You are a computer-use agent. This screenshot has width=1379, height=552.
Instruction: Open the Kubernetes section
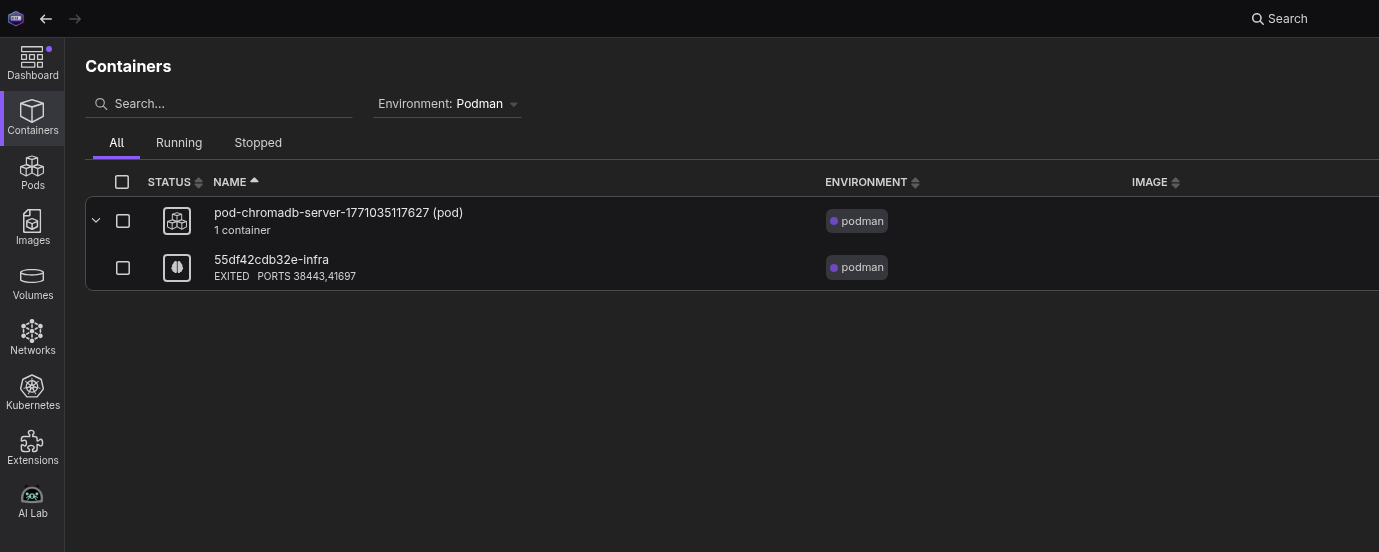point(32,393)
